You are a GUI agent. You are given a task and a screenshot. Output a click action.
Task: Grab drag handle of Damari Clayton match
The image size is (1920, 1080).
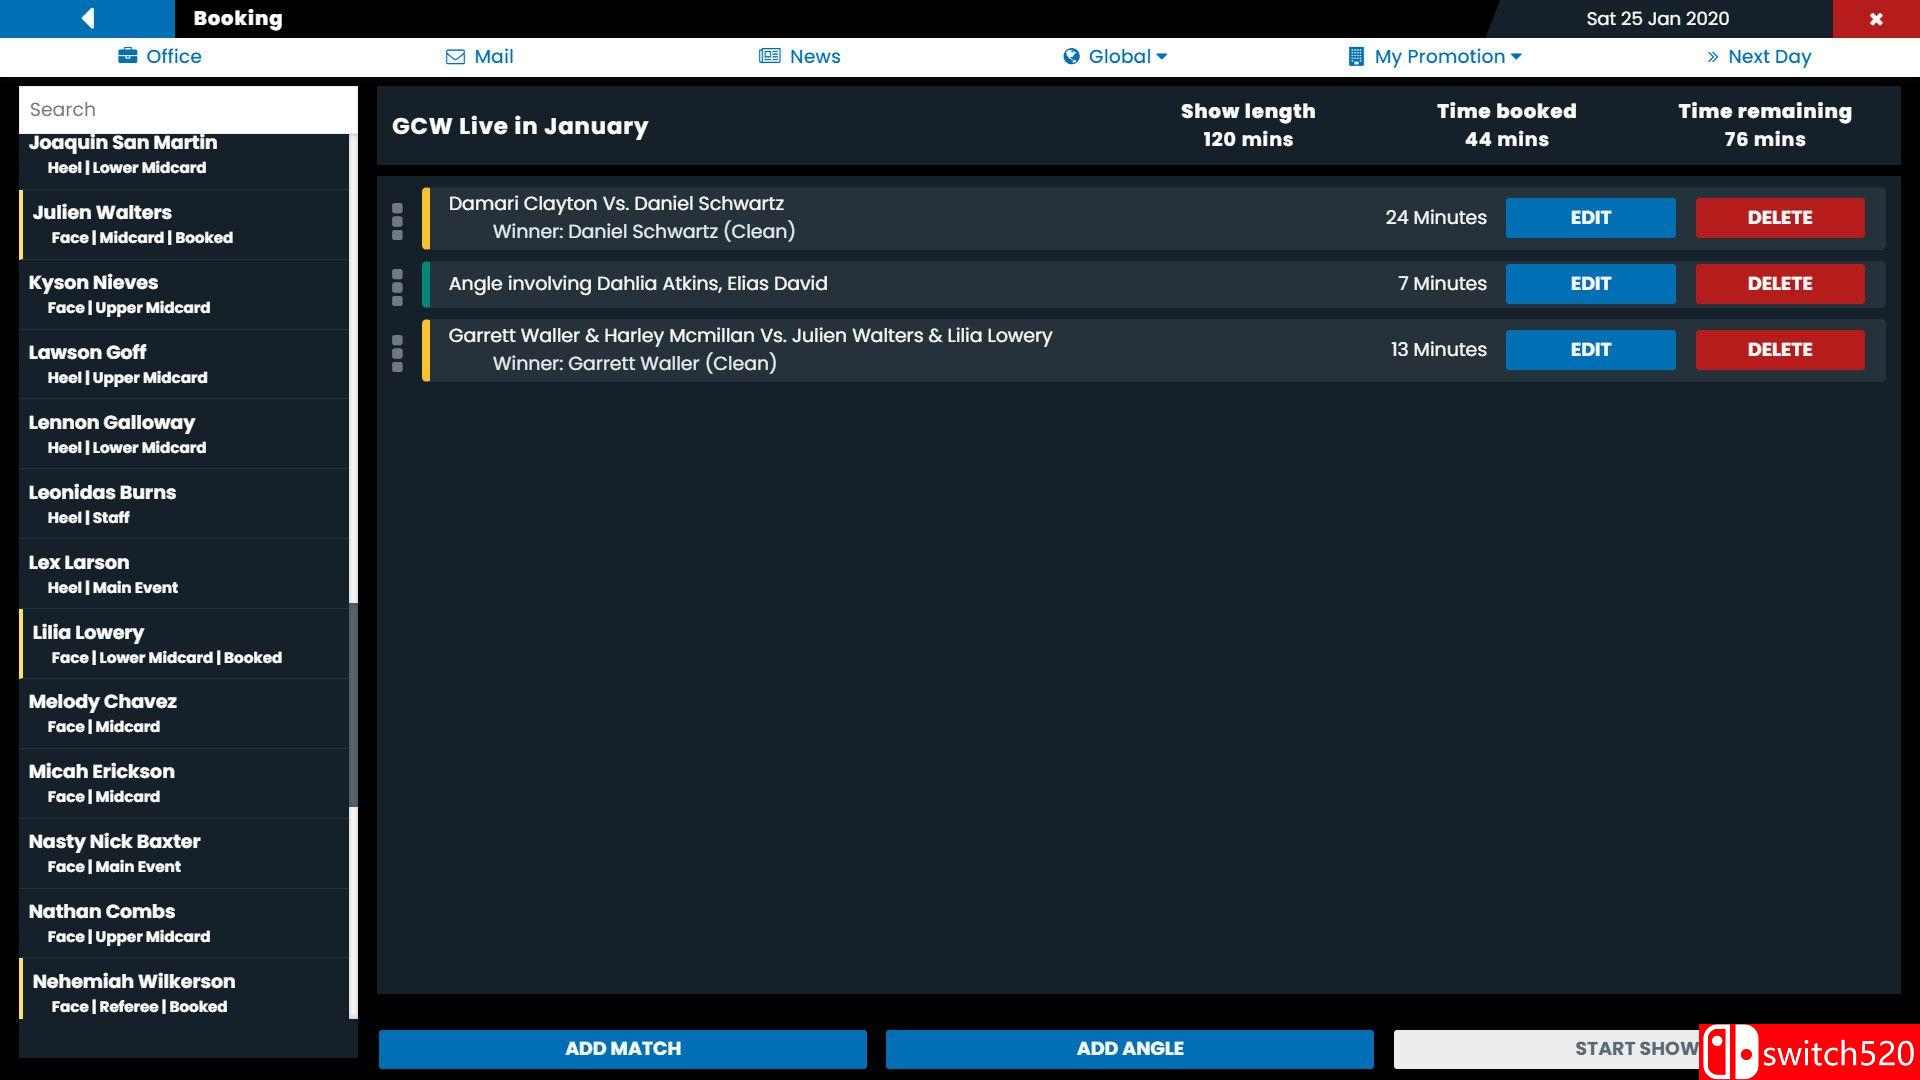pyautogui.click(x=397, y=221)
